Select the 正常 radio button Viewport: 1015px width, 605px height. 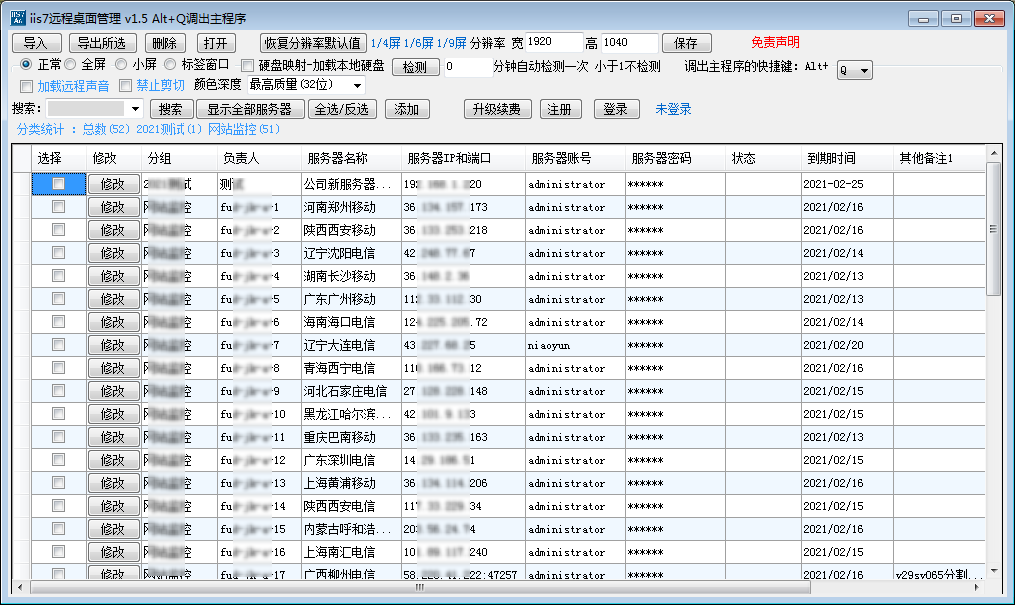[26, 64]
